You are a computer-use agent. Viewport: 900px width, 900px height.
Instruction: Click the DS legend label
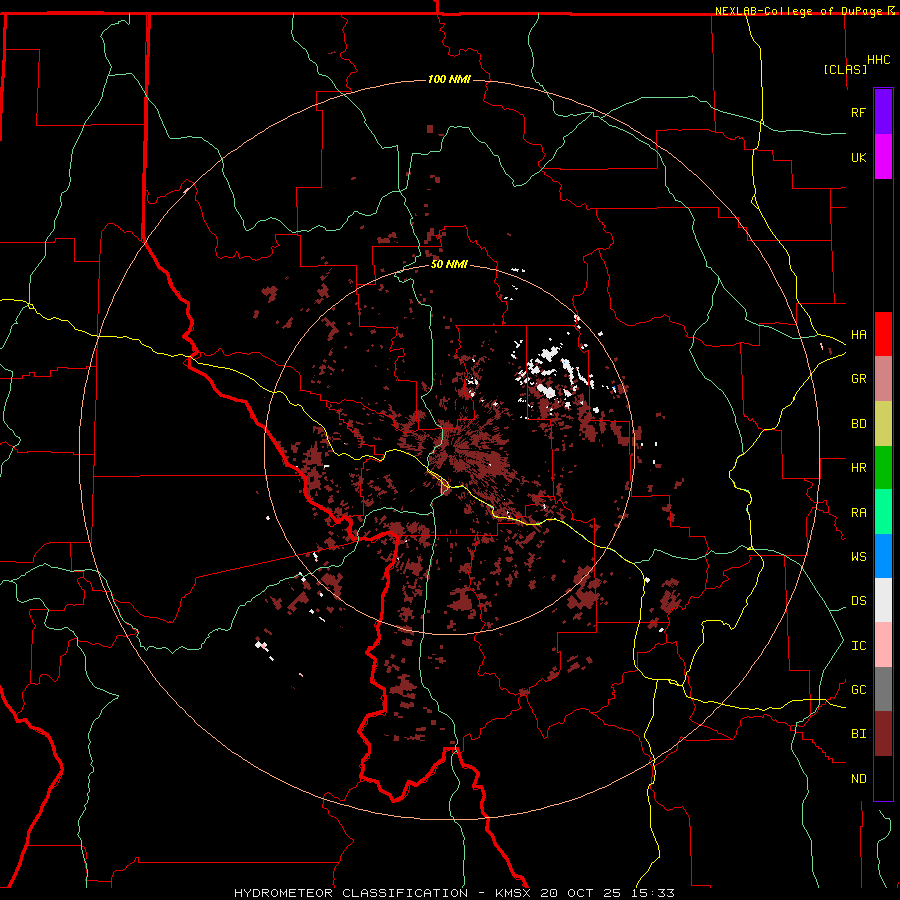pos(858,600)
